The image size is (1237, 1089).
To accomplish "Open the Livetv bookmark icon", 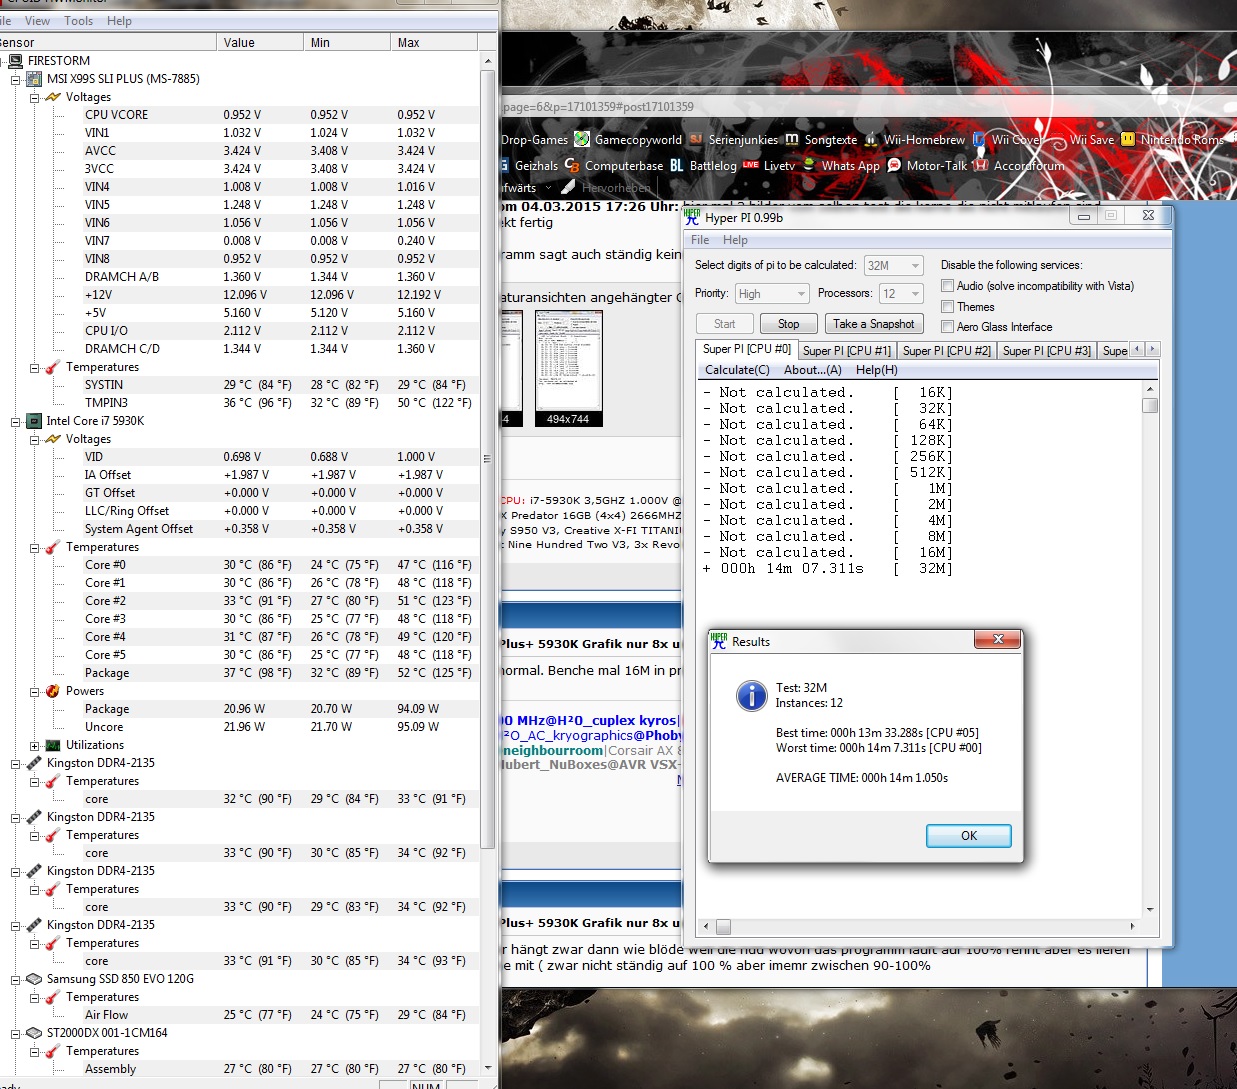I will 751,166.
